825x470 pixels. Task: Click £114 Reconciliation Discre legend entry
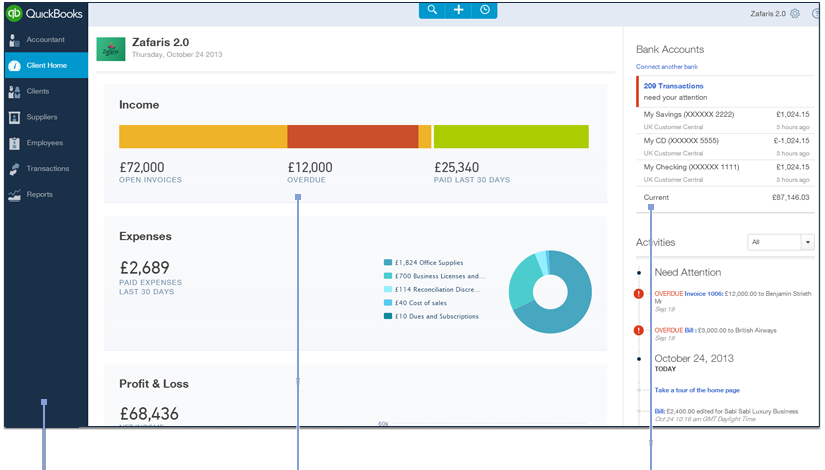click(432, 289)
